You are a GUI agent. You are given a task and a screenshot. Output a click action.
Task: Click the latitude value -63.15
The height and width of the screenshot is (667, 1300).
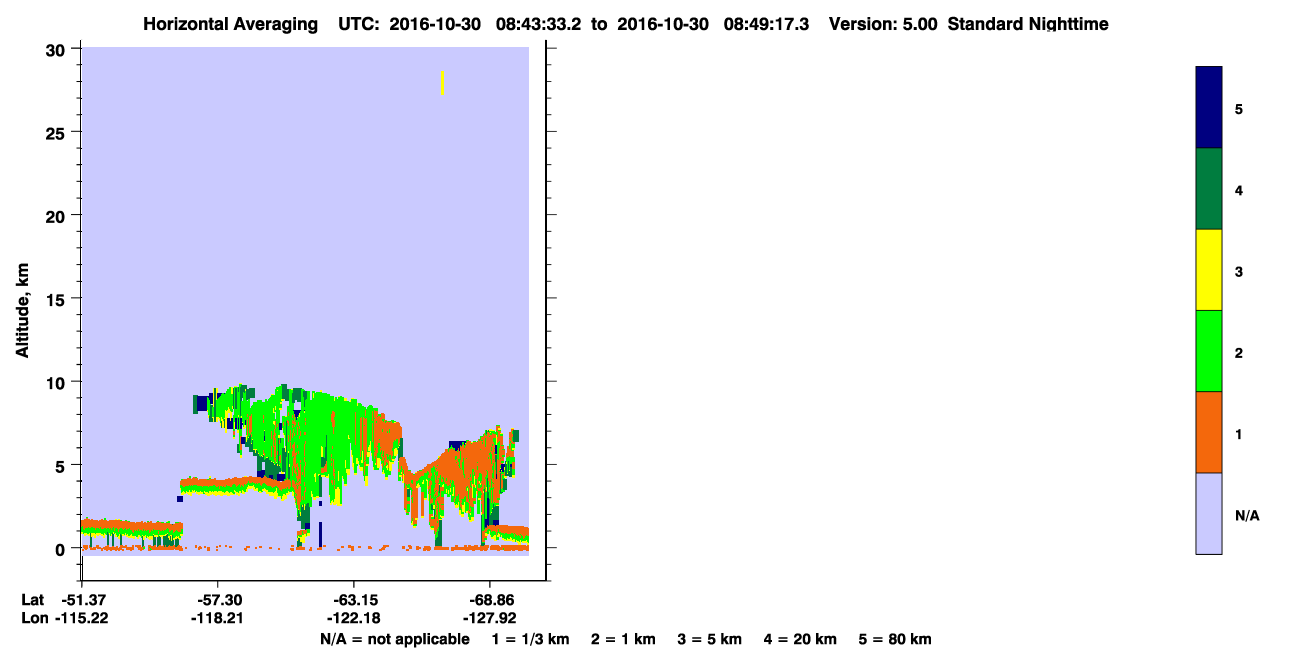pyautogui.click(x=354, y=599)
